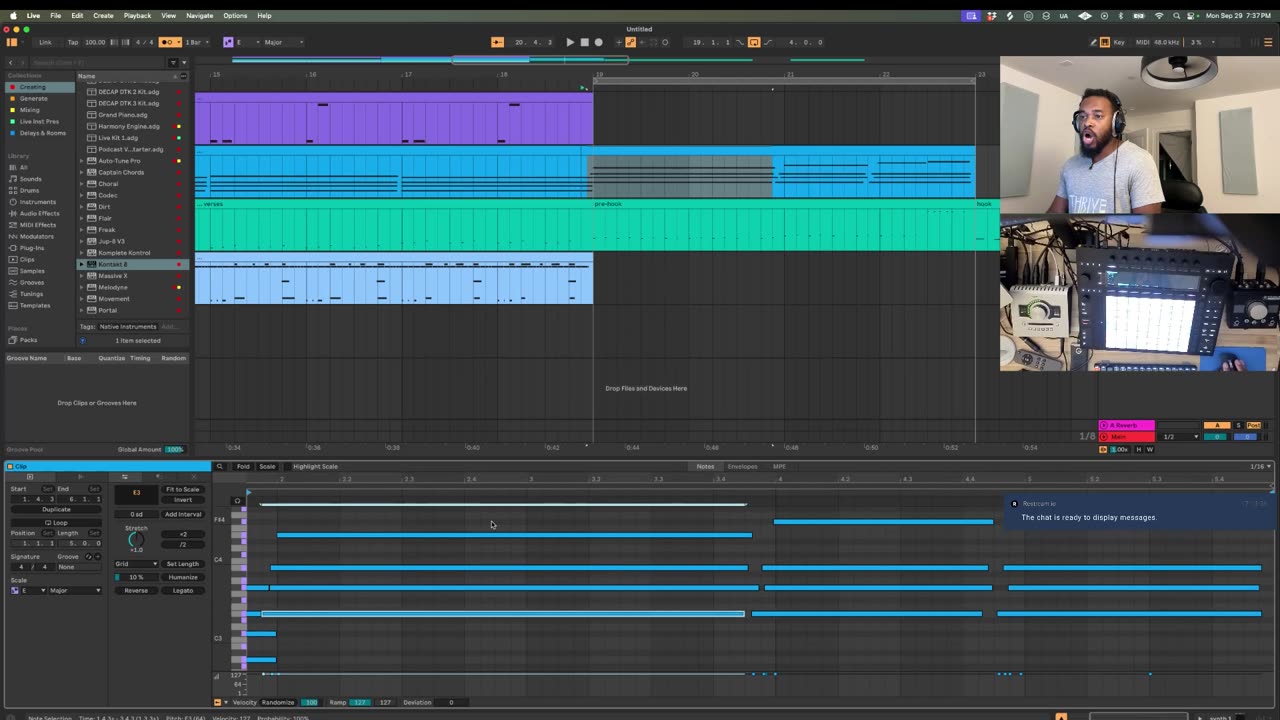Image resolution: width=1280 pixels, height=720 pixels.
Task: Expand the Auto-Tune Pro folder
Action: coord(82,161)
